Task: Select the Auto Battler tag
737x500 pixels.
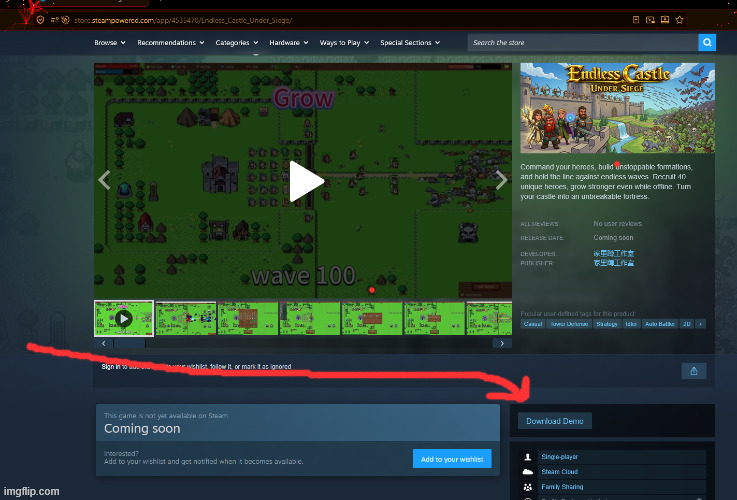Action: [659, 324]
